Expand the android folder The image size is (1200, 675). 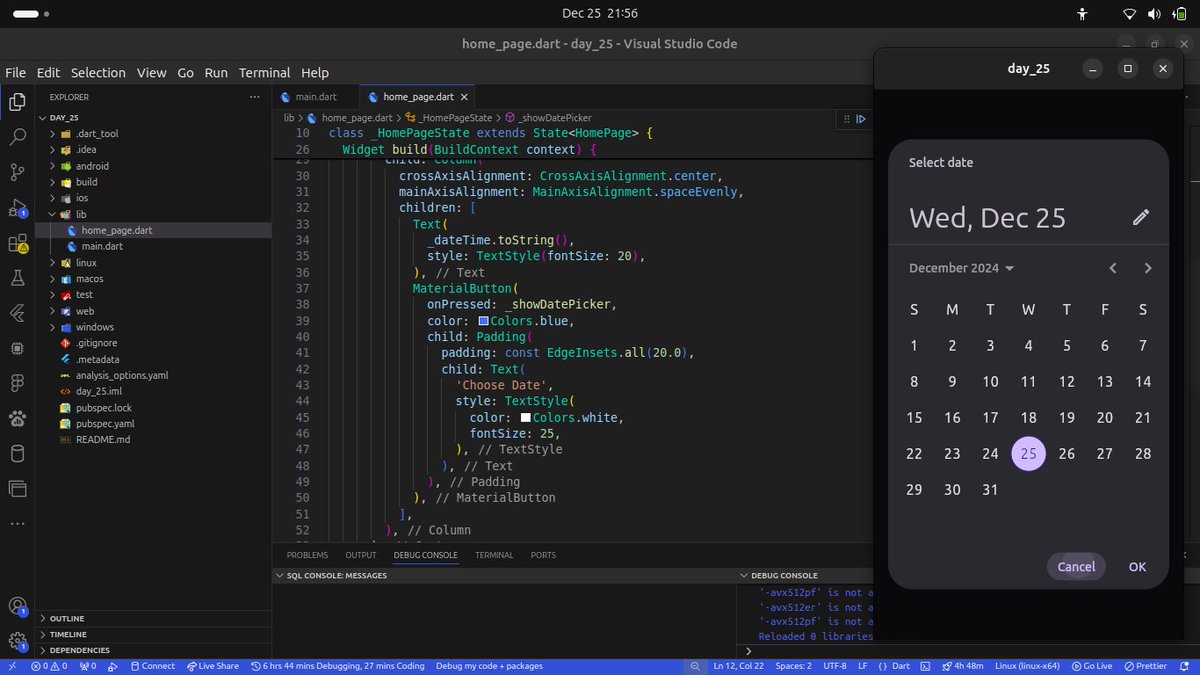(92, 166)
